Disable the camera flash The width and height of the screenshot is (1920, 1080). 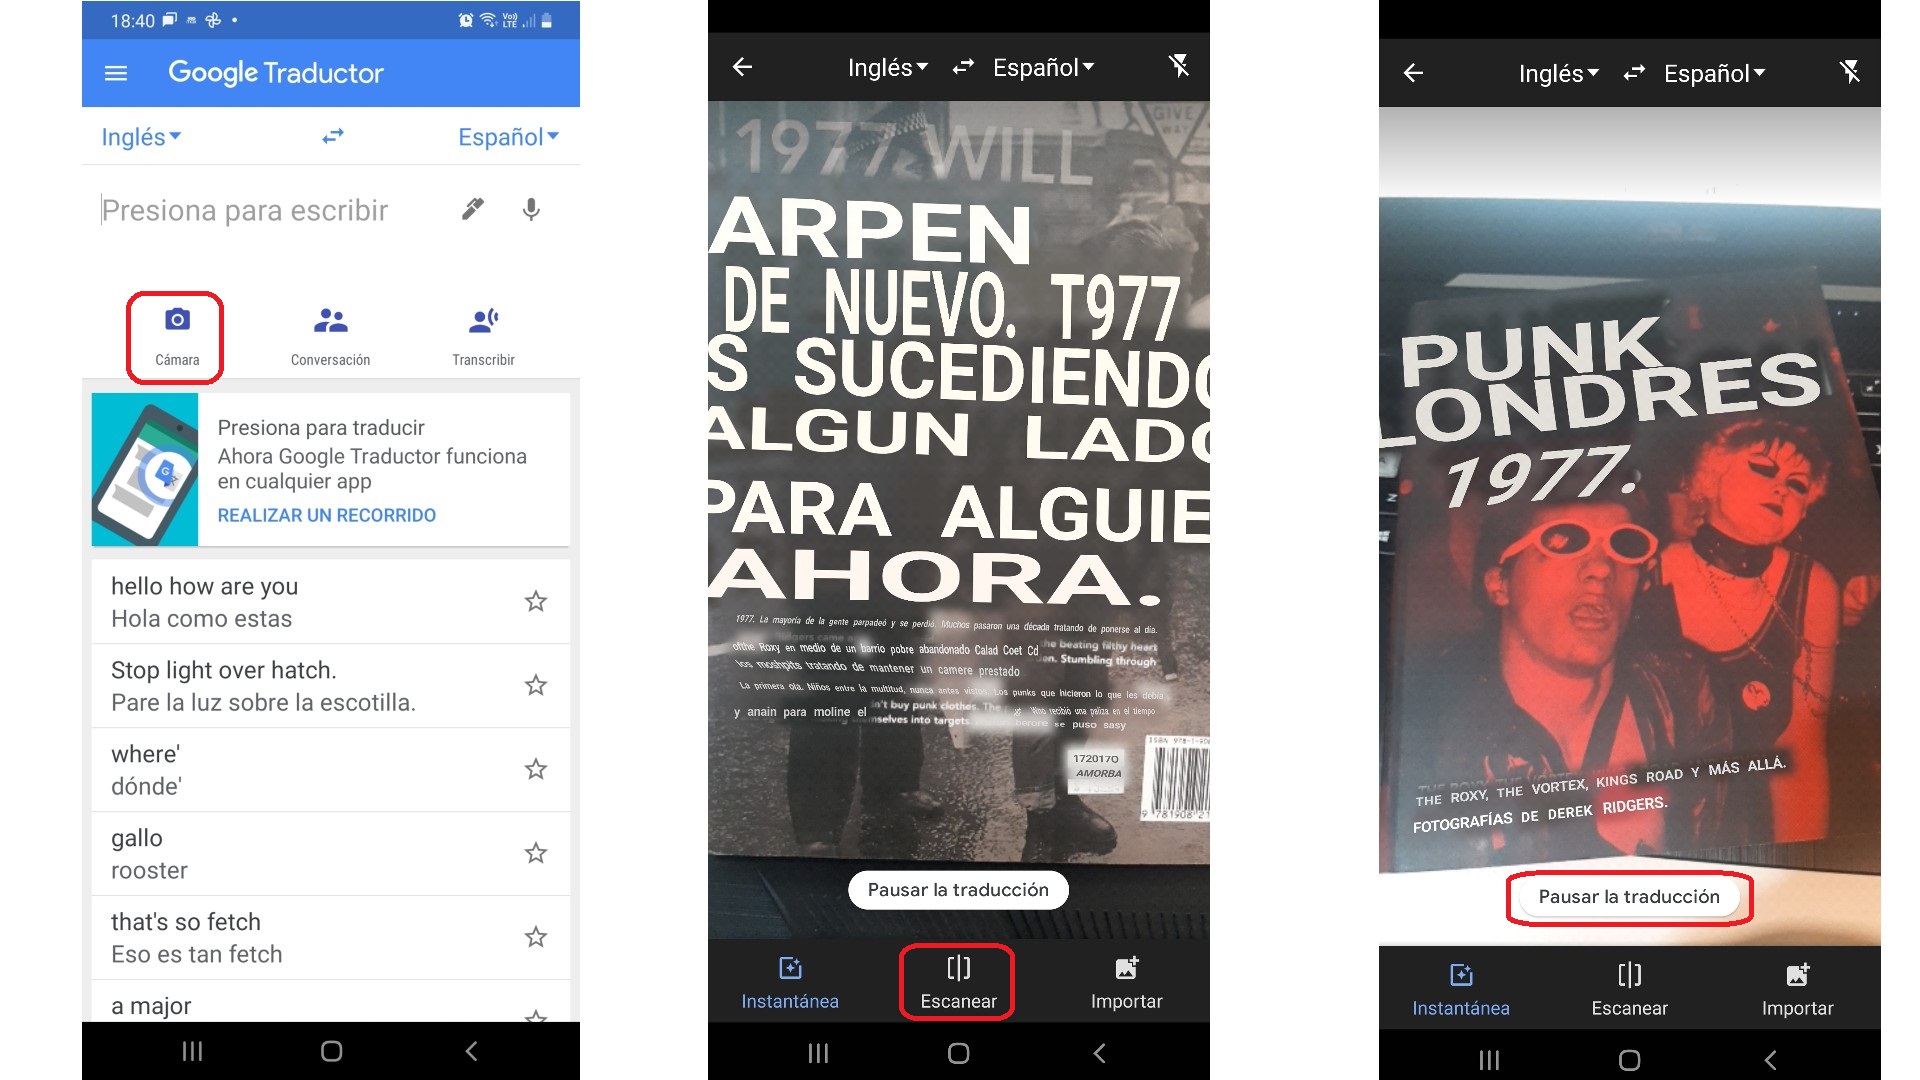click(1180, 66)
